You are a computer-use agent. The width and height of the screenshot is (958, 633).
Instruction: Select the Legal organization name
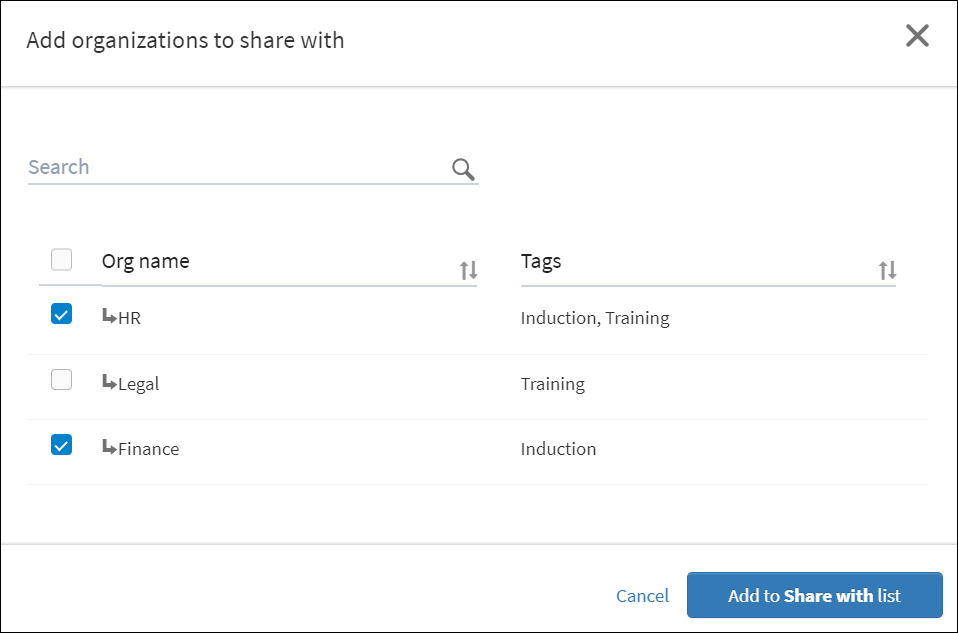[139, 384]
